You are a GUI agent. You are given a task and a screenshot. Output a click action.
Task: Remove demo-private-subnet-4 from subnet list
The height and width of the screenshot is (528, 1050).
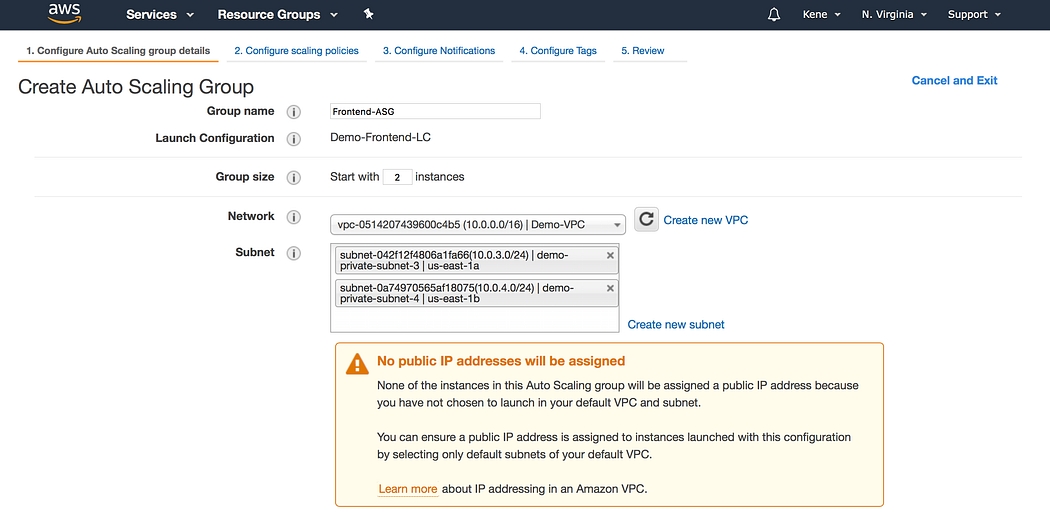[610, 288]
